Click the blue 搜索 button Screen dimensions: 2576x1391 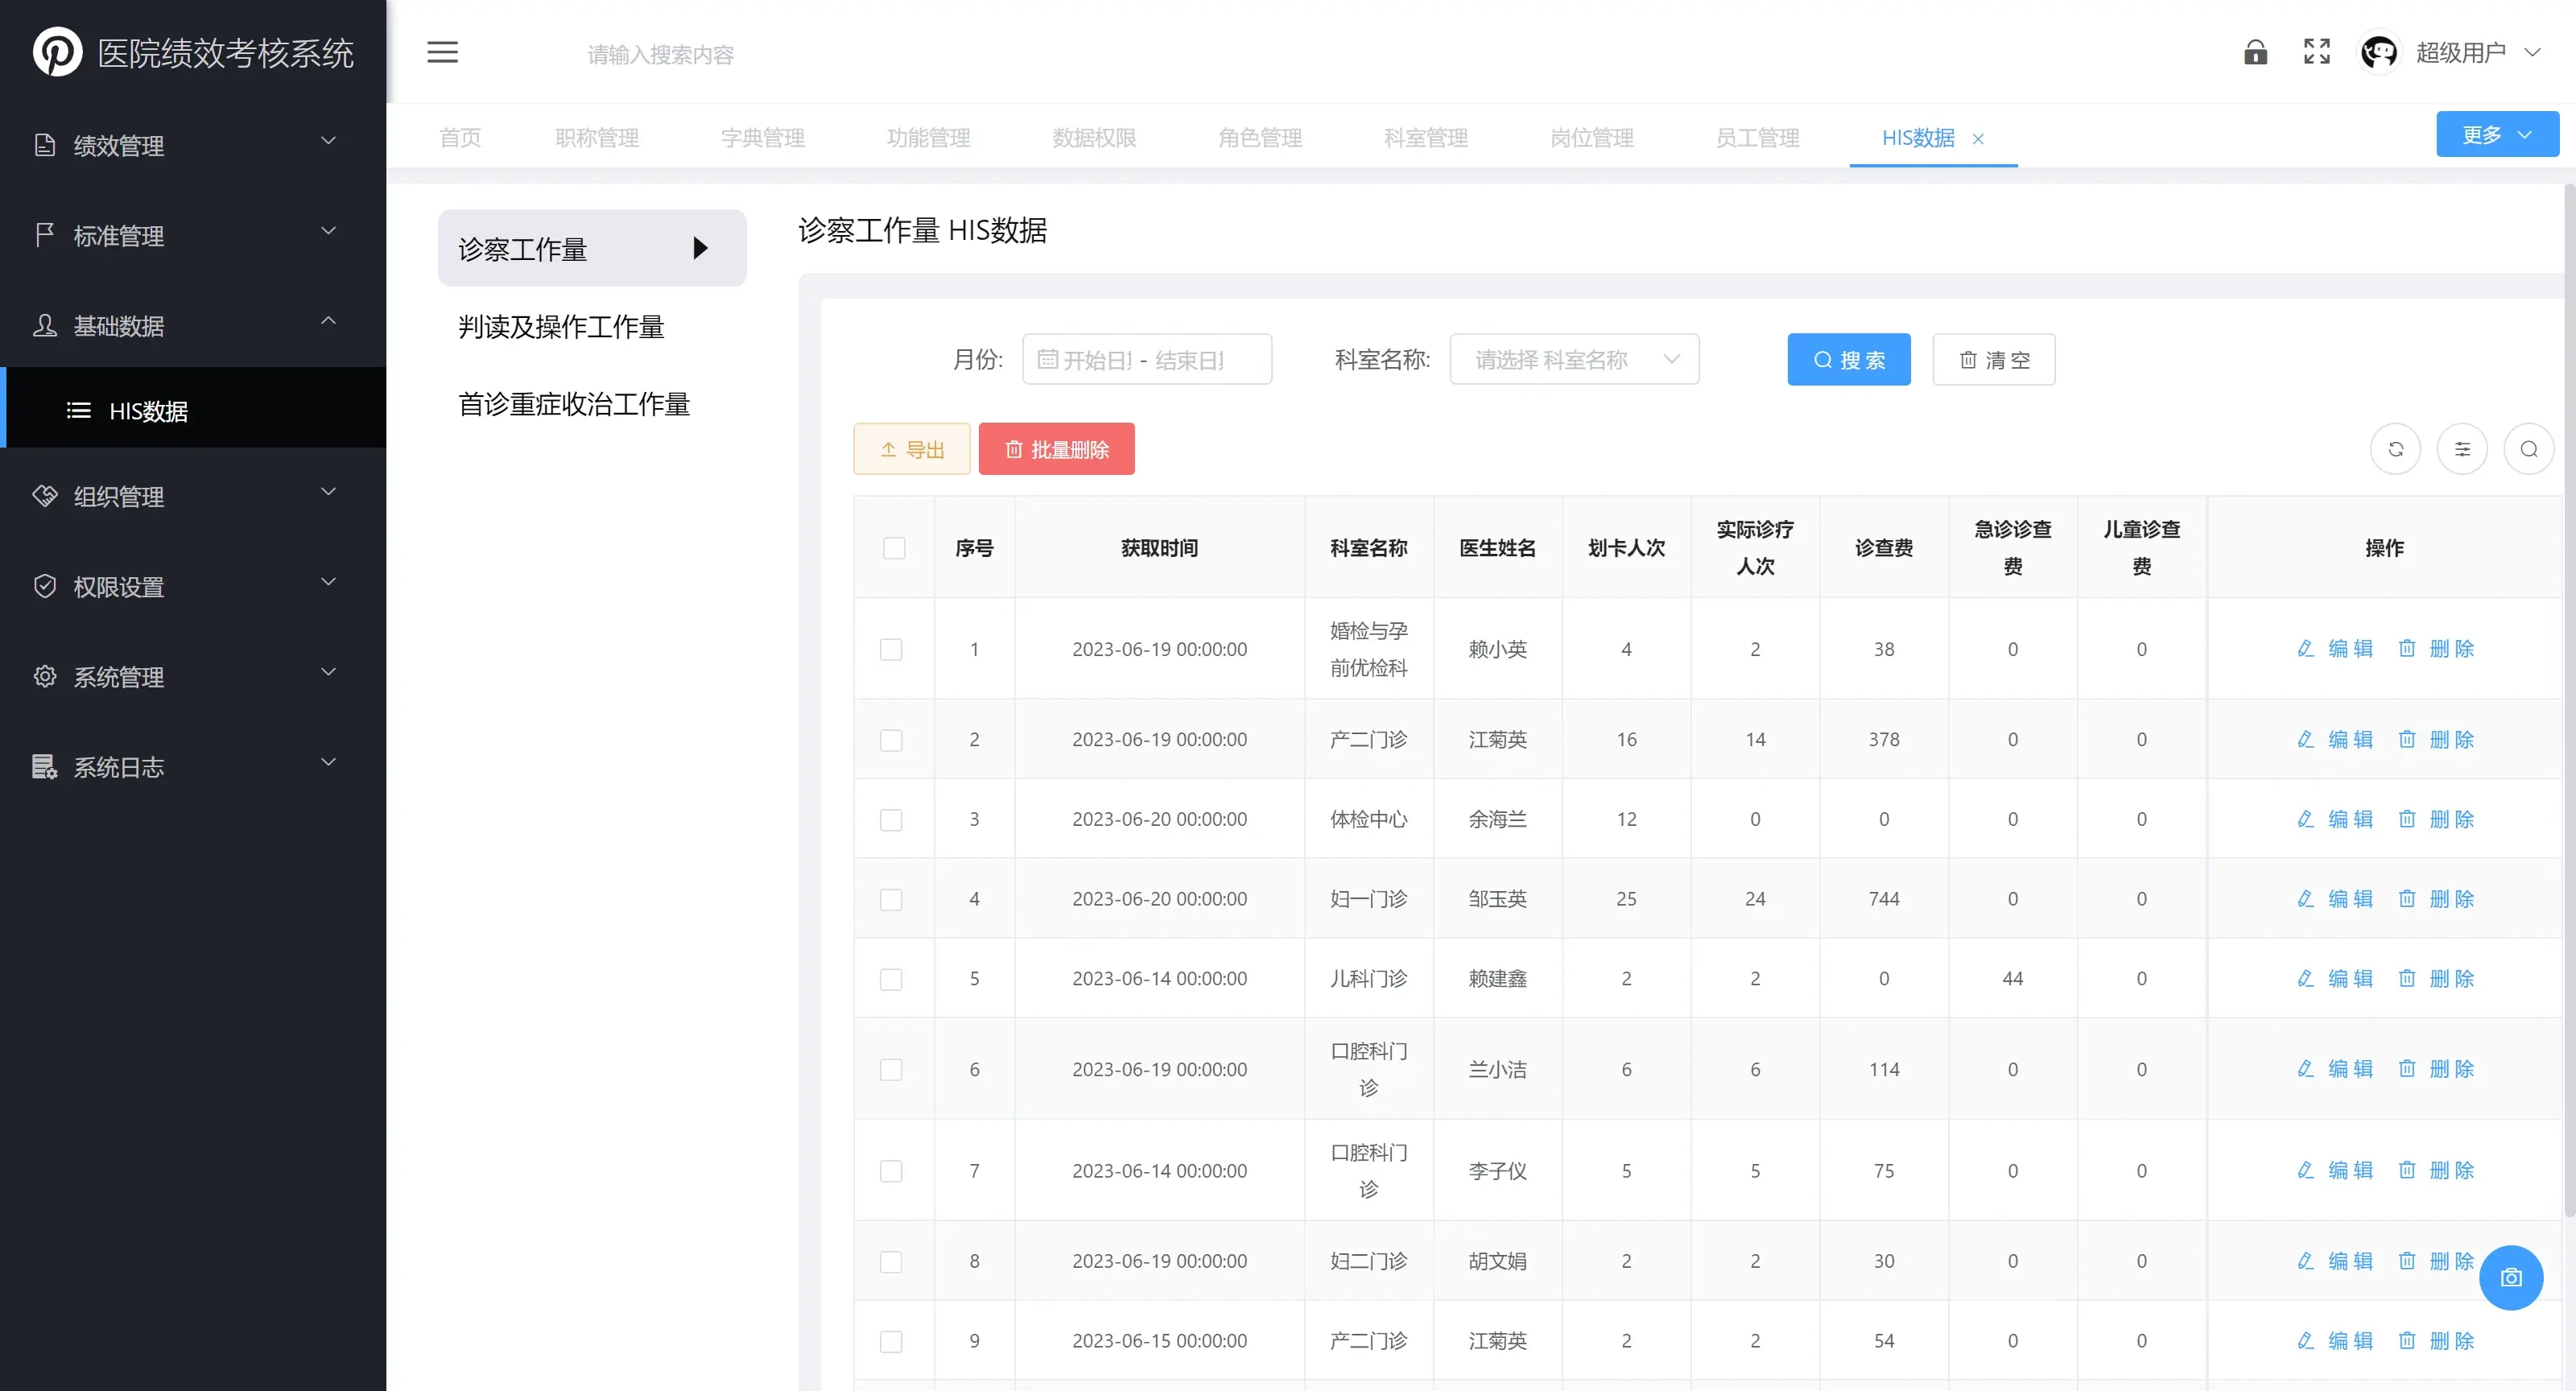1849,359
